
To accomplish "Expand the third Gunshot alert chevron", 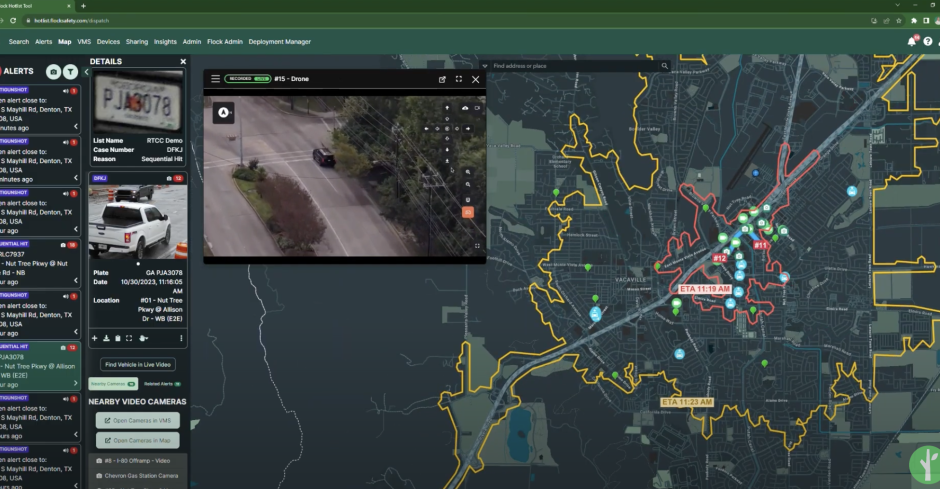I will 76,229.
